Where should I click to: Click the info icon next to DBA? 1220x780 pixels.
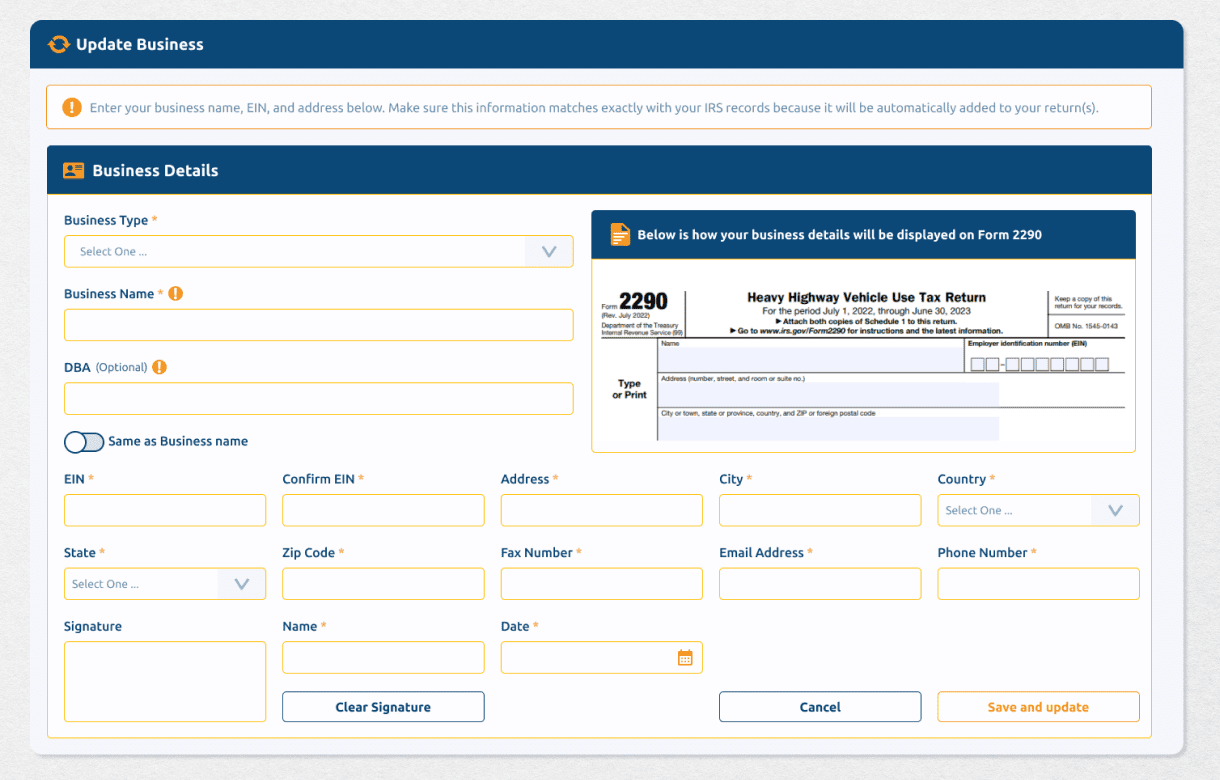click(x=159, y=367)
